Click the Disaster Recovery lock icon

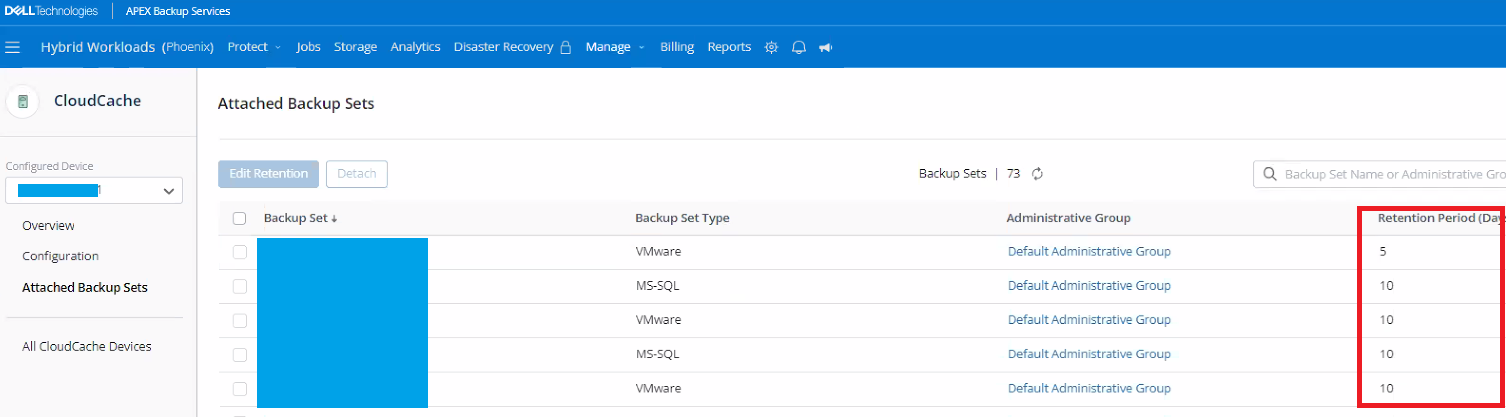[x=566, y=47]
